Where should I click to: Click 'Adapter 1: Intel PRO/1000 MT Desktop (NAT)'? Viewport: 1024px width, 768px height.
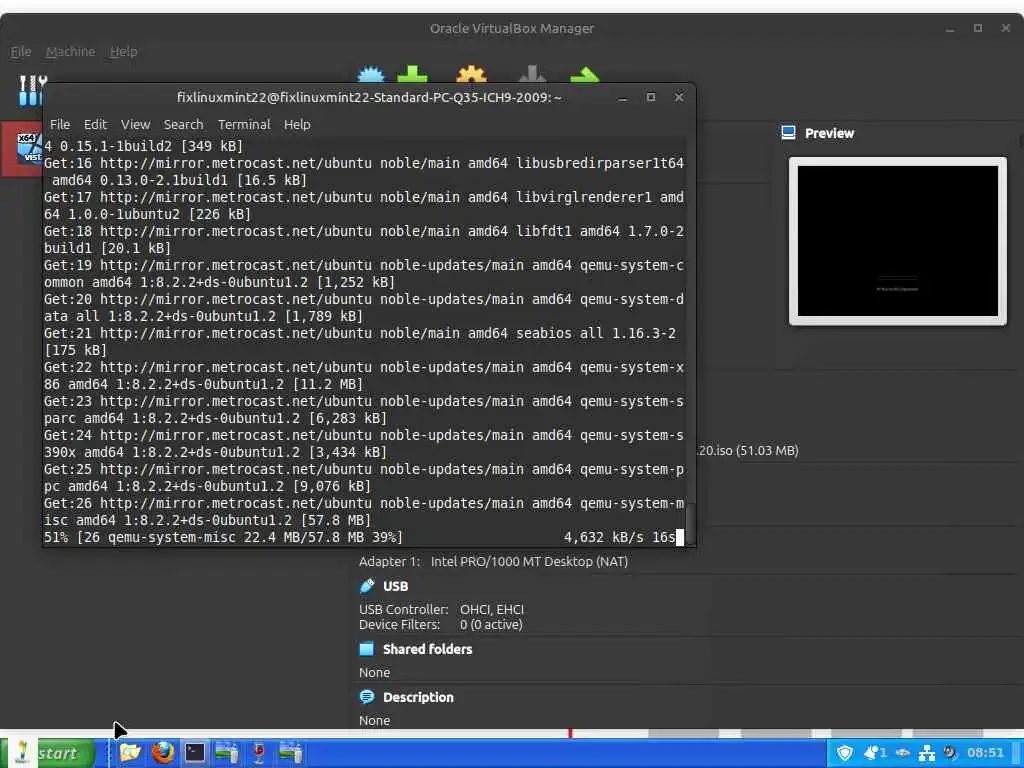click(x=493, y=561)
